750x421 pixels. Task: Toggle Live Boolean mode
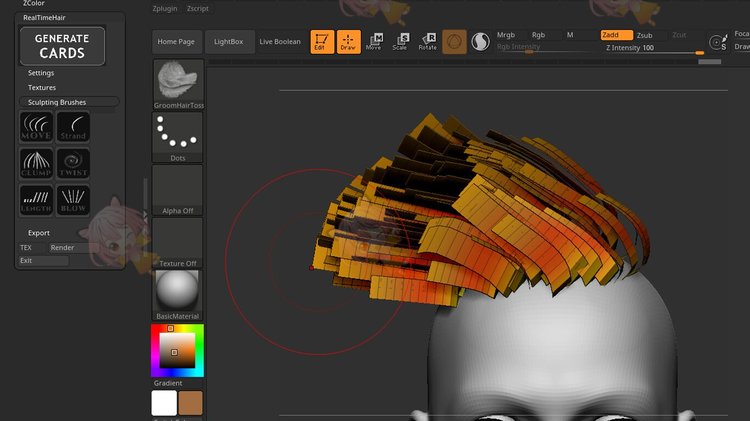pos(280,42)
